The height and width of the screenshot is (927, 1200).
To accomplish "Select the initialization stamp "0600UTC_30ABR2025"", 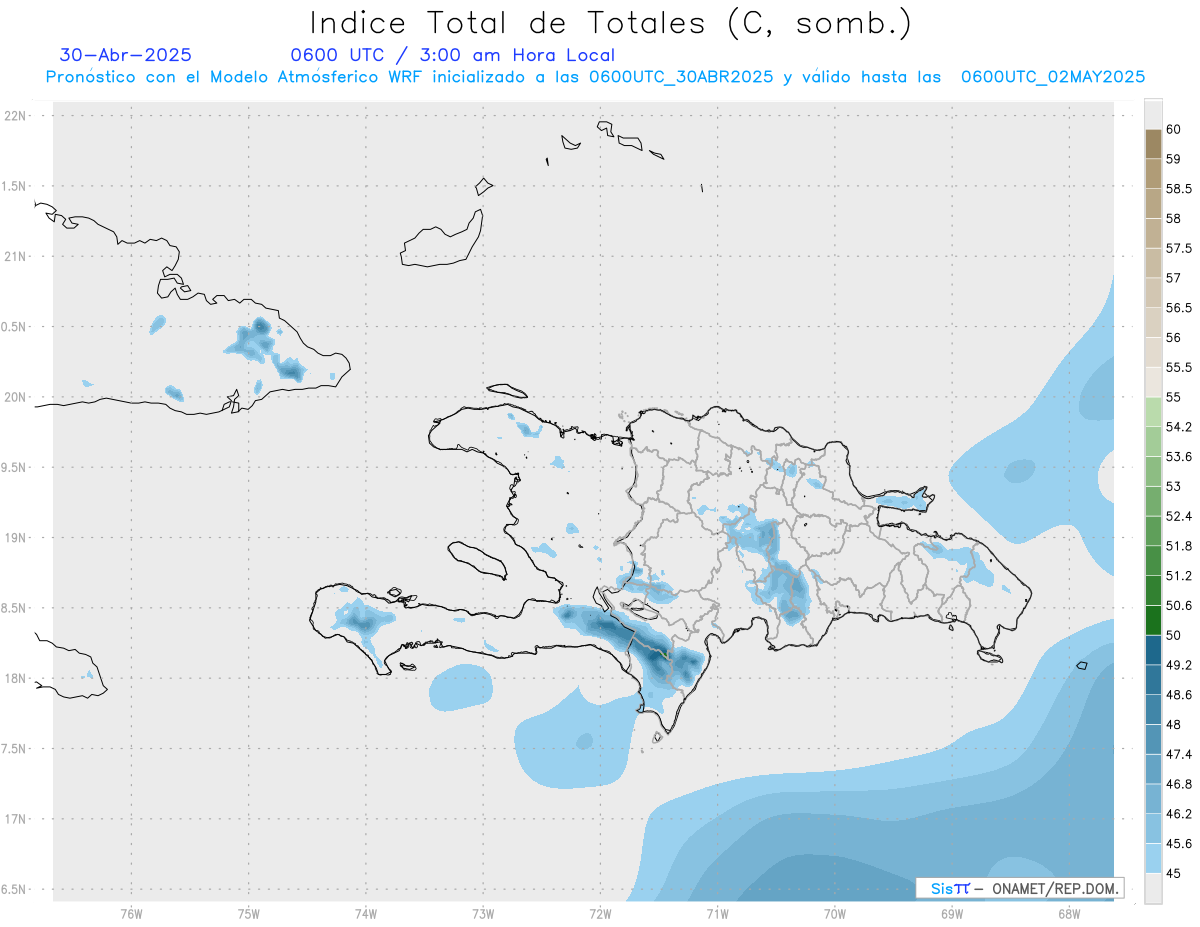I will point(680,77).
